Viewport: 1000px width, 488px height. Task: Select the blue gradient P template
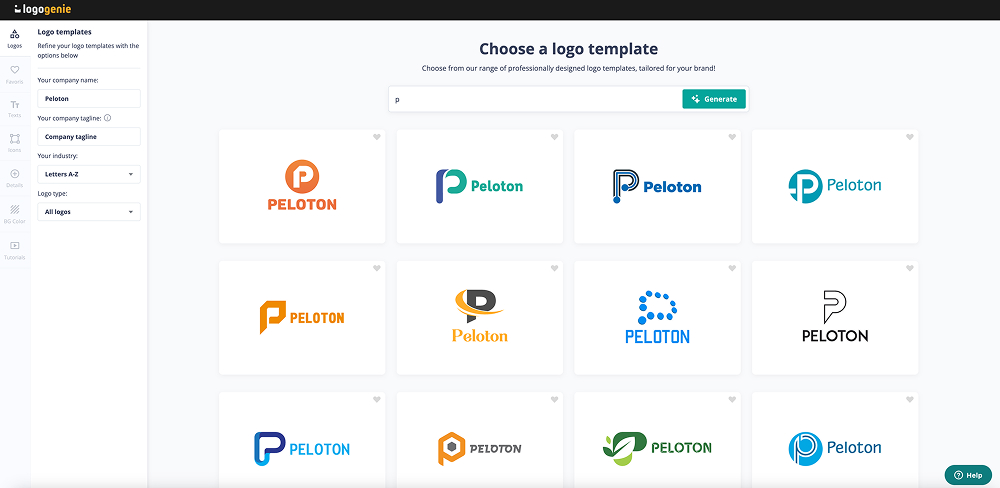tap(302, 440)
